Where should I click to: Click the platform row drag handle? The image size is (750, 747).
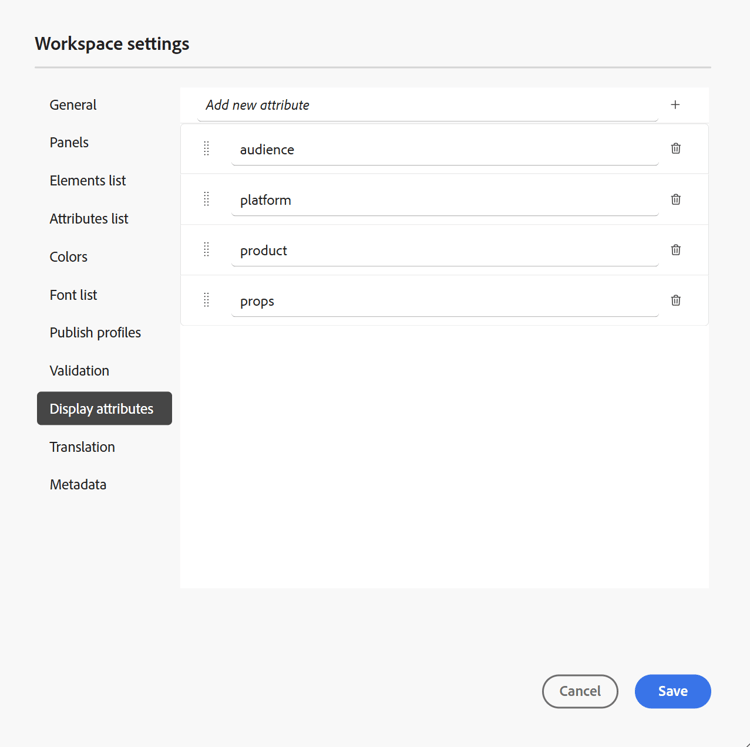(x=207, y=199)
